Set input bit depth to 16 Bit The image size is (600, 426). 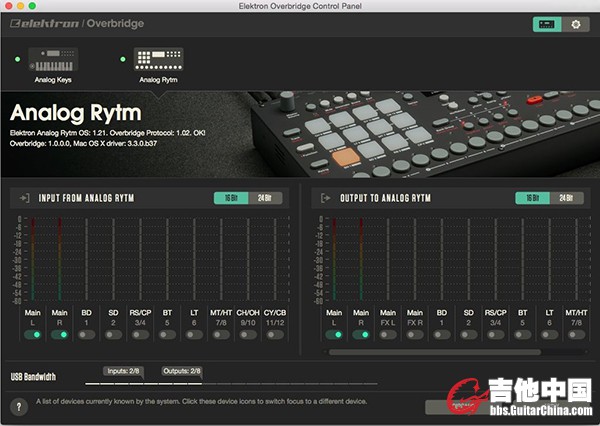231,198
